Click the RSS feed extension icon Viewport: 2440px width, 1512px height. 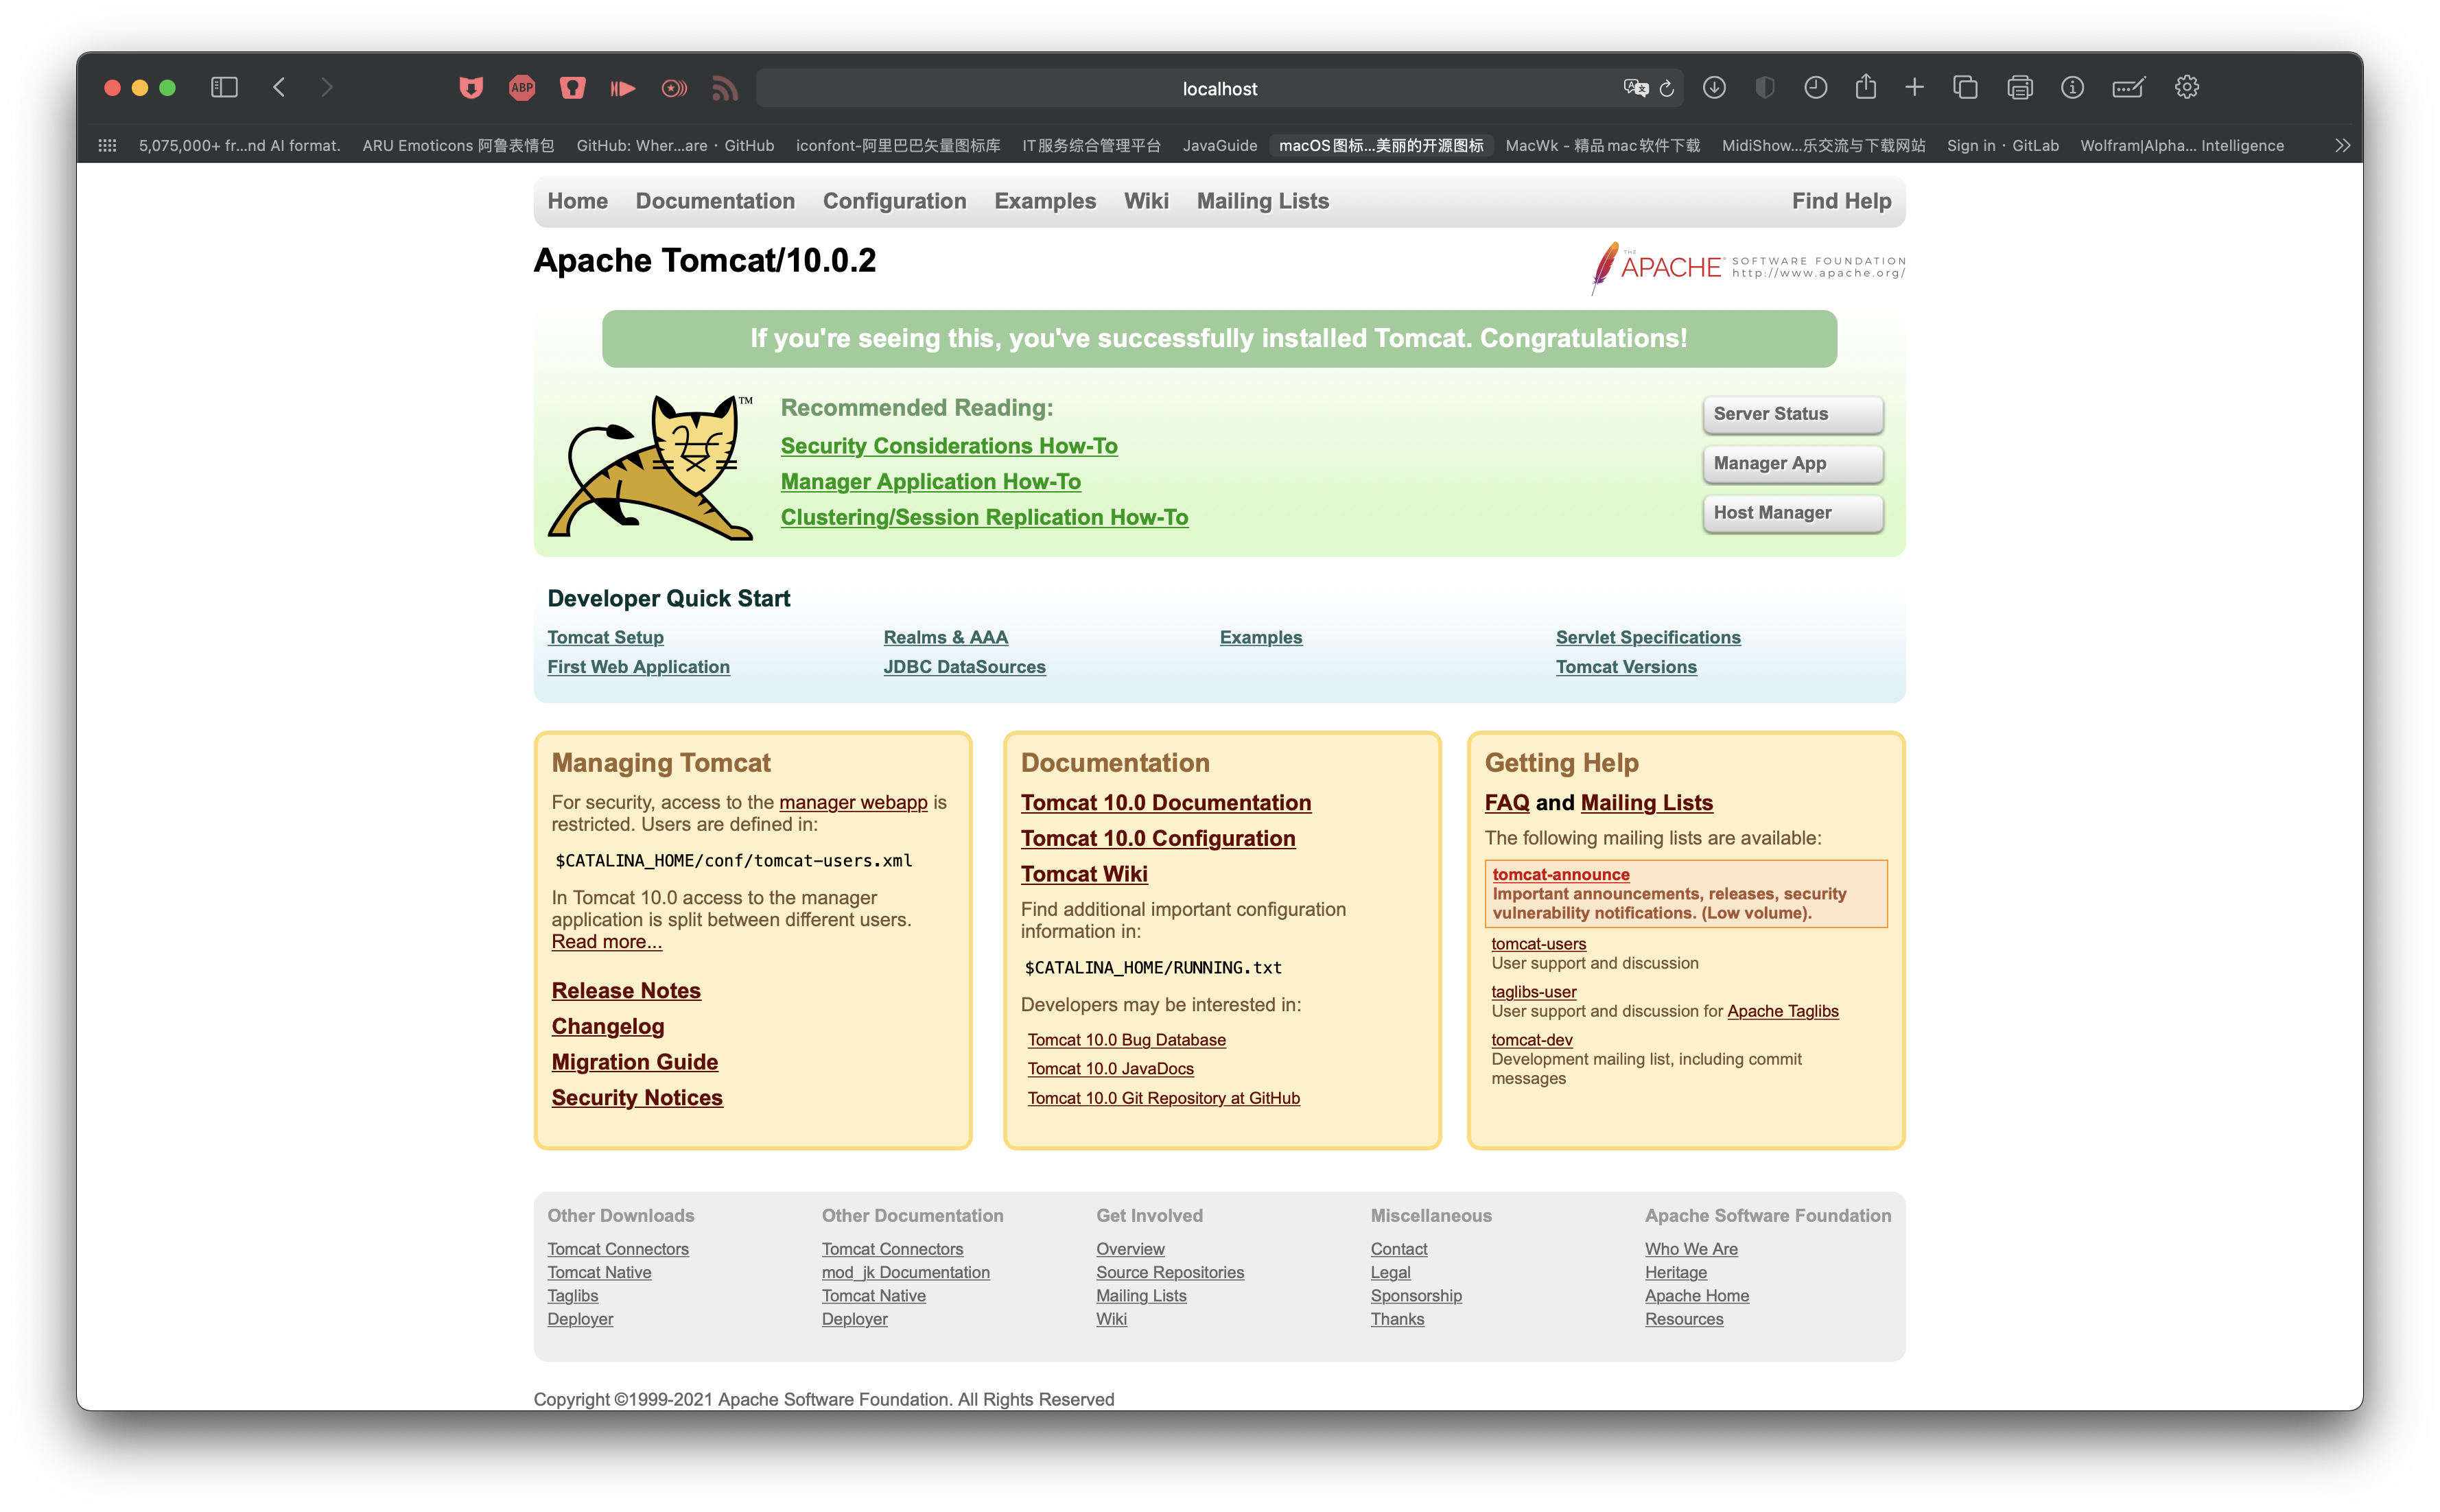click(724, 88)
